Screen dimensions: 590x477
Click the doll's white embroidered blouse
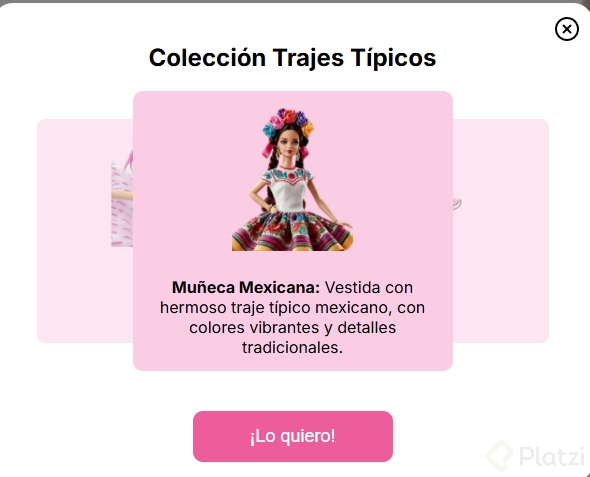(289, 189)
